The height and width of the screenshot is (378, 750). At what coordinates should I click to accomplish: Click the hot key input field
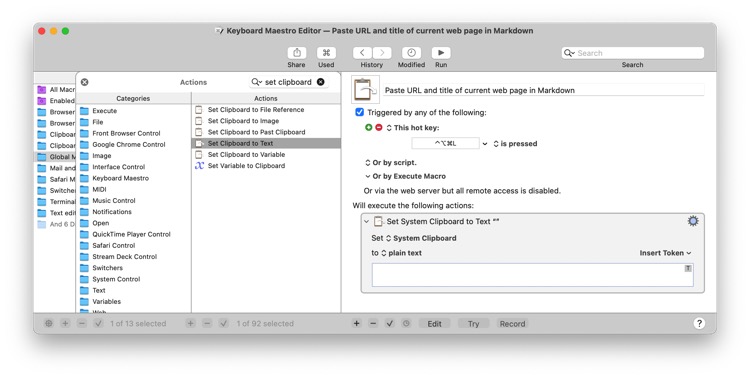[x=445, y=143]
